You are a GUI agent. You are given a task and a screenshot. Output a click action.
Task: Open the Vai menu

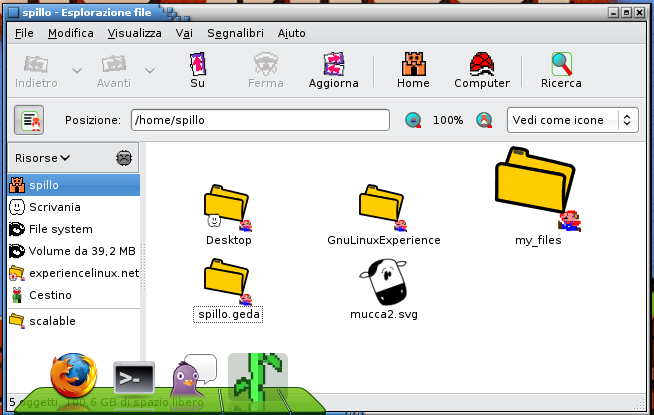point(184,33)
